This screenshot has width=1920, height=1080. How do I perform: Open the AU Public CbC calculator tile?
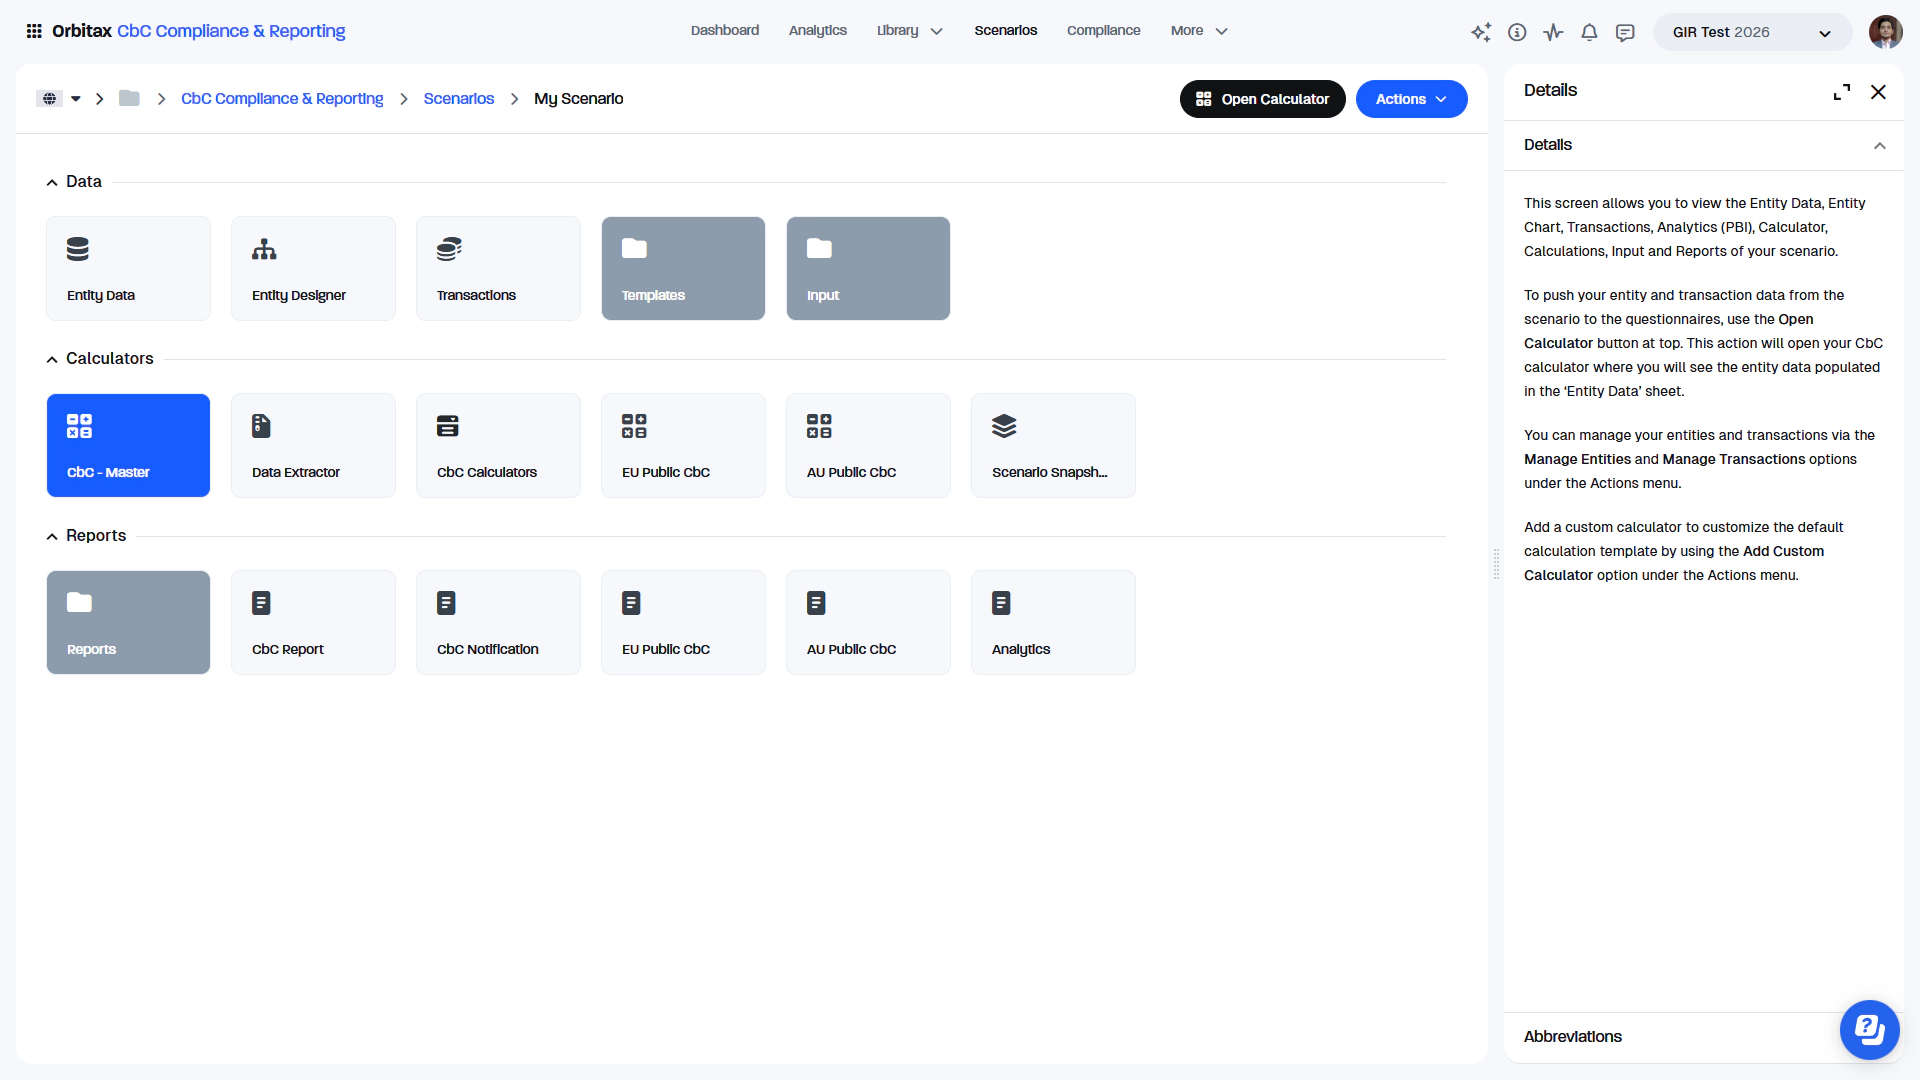(868, 445)
